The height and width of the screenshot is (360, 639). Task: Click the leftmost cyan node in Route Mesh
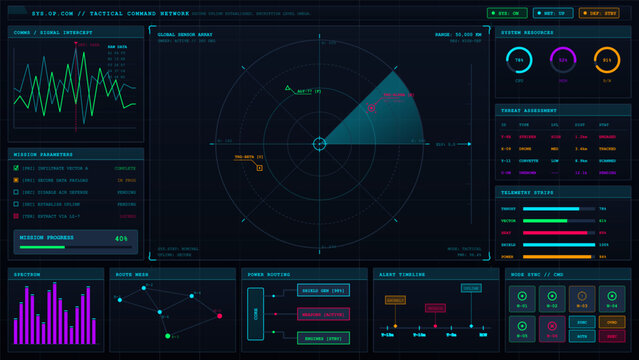tap(120, 300)
